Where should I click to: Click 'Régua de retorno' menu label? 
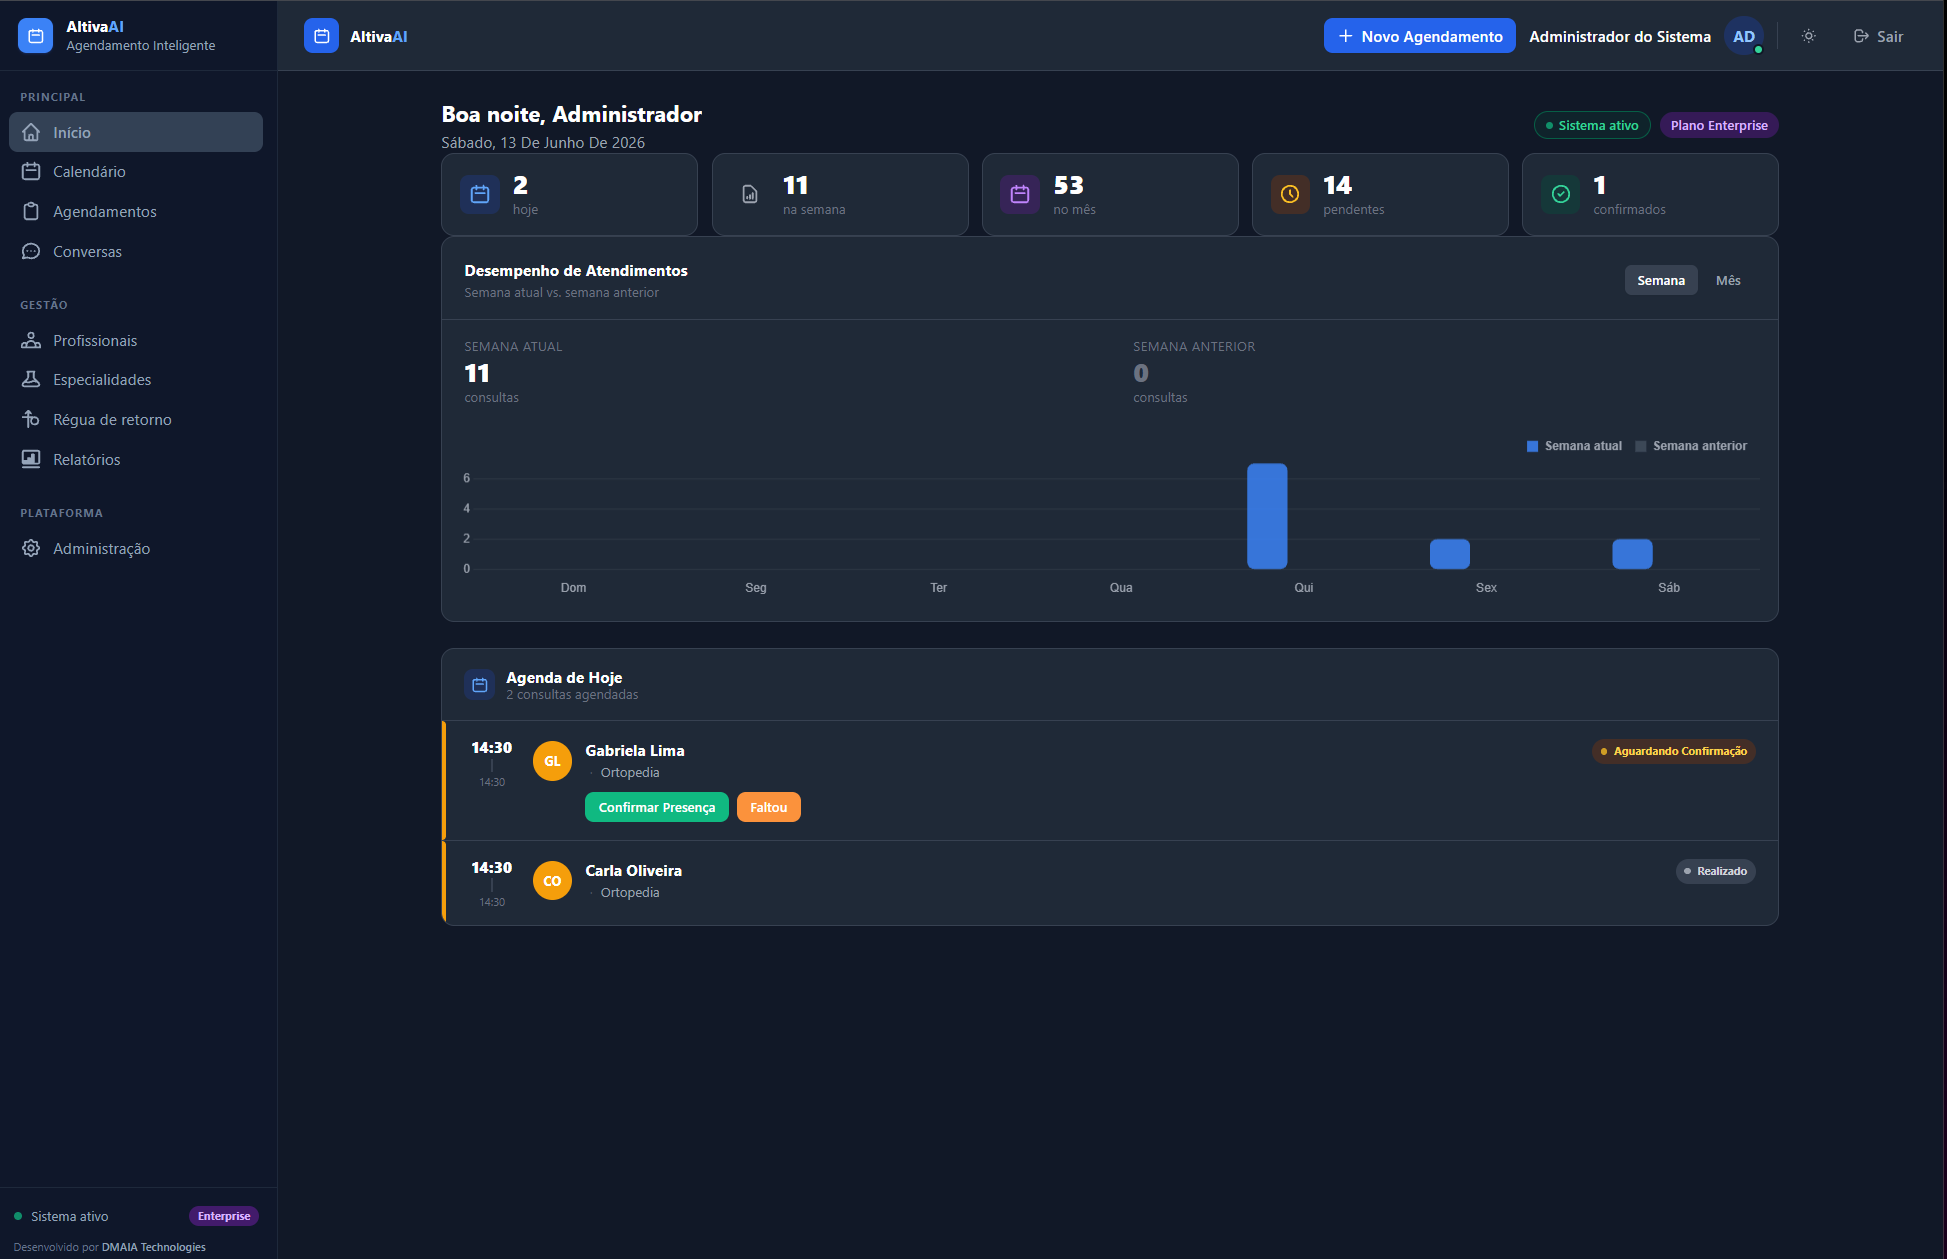coord(112,420)
